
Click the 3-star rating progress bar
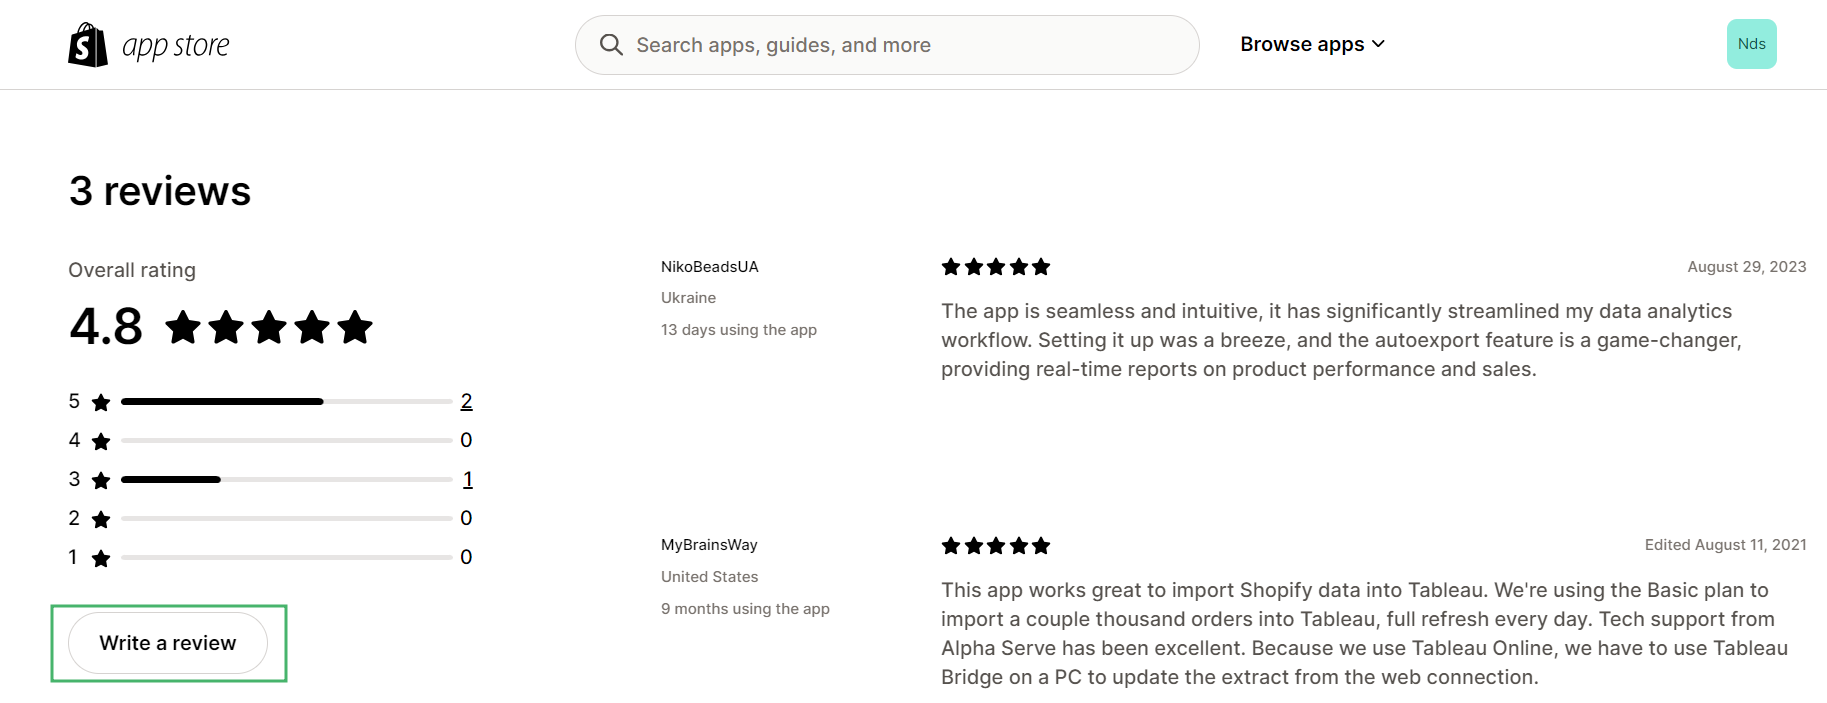click(286, 479)
